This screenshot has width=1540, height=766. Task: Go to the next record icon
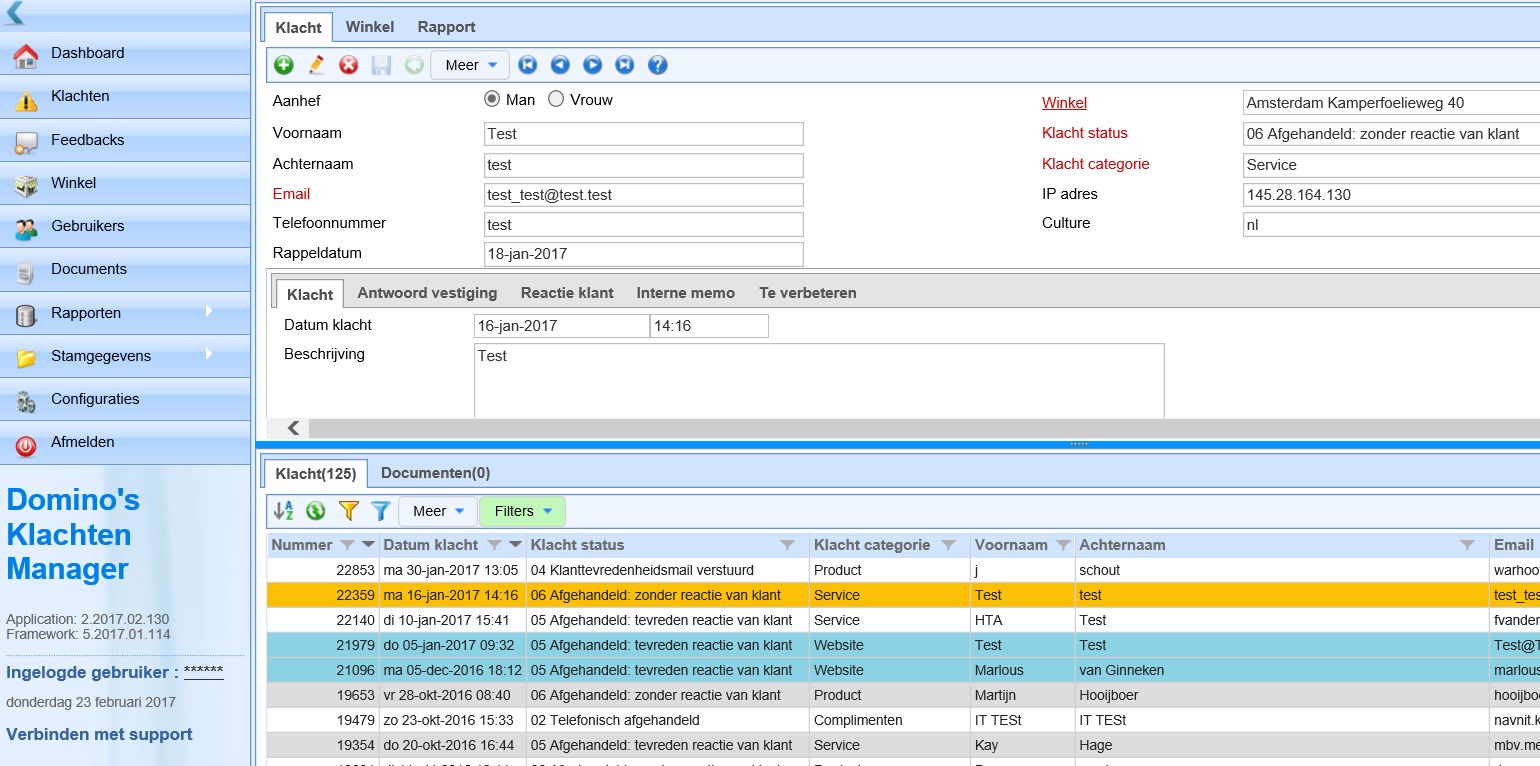tap(593, 65)
